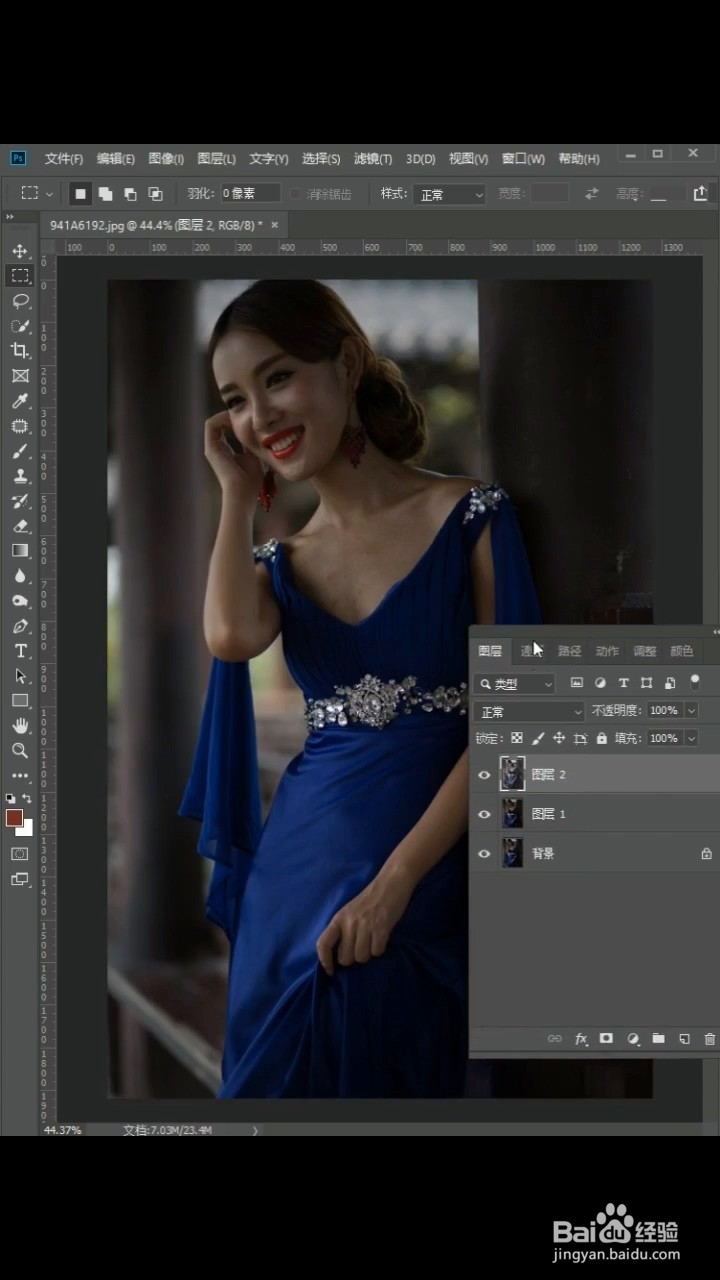Select the Rectangular Marquee tool in toolbox

coord(20,275)
